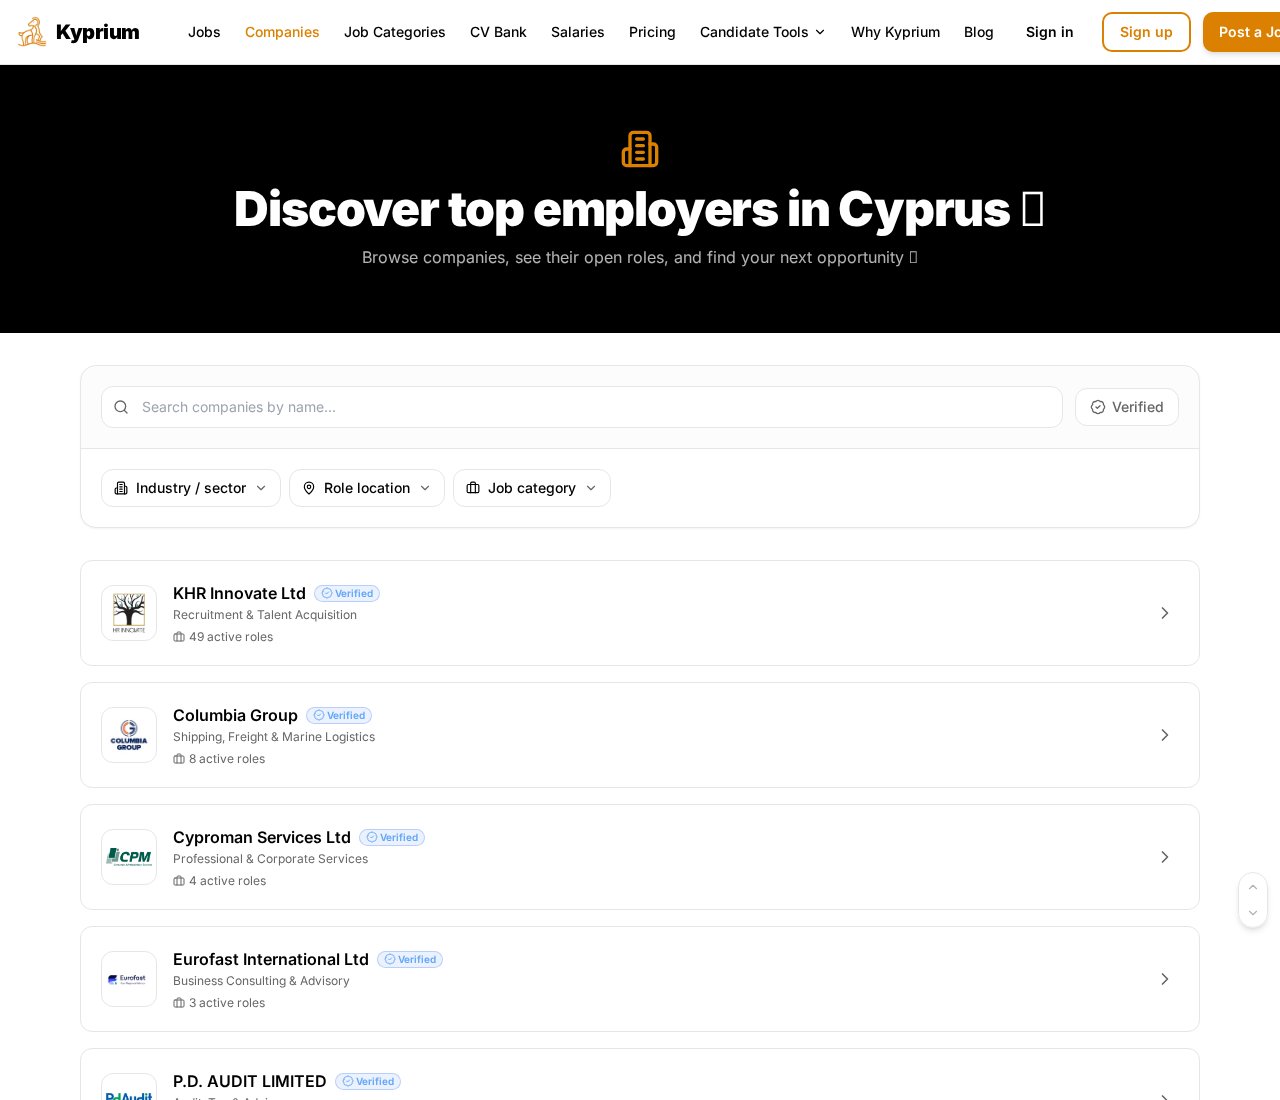Image resolution: width=1280 pixels, height=1100 pixels.
Task: Click the Sign up button
Action: tap(1146, 32)
